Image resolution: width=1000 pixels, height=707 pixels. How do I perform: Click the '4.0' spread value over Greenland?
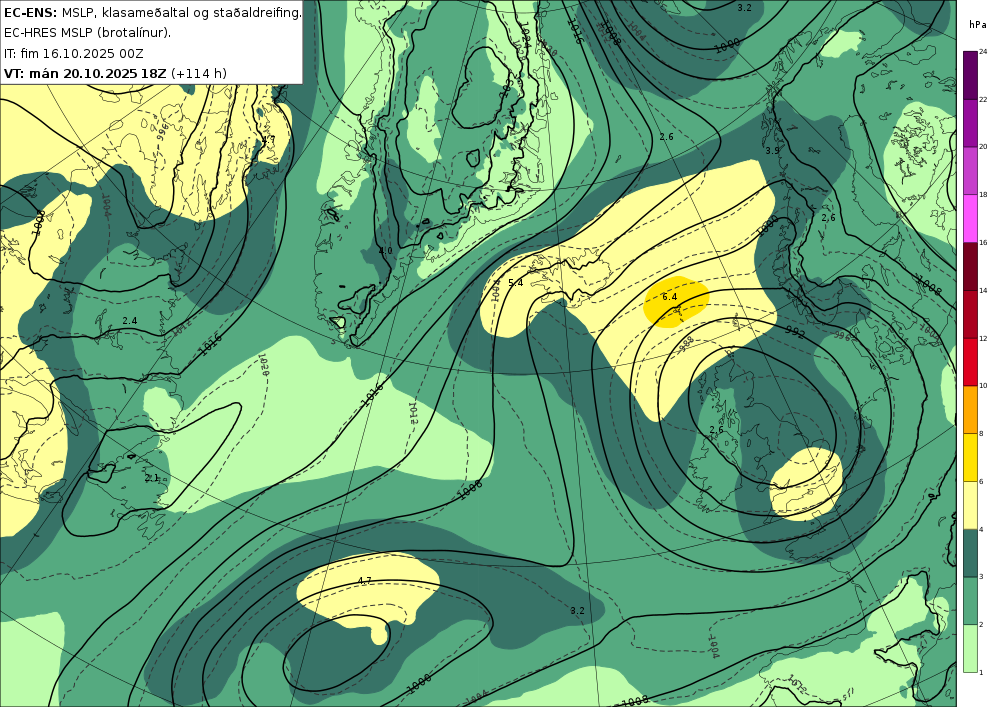tap(386, 251)
